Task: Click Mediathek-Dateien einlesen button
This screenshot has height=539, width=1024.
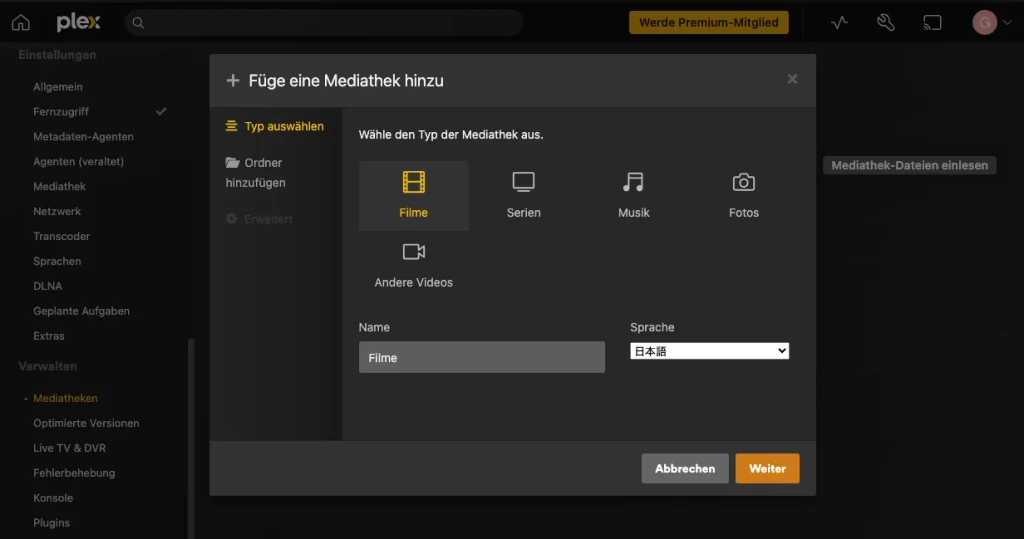Action: coord(909,165)
